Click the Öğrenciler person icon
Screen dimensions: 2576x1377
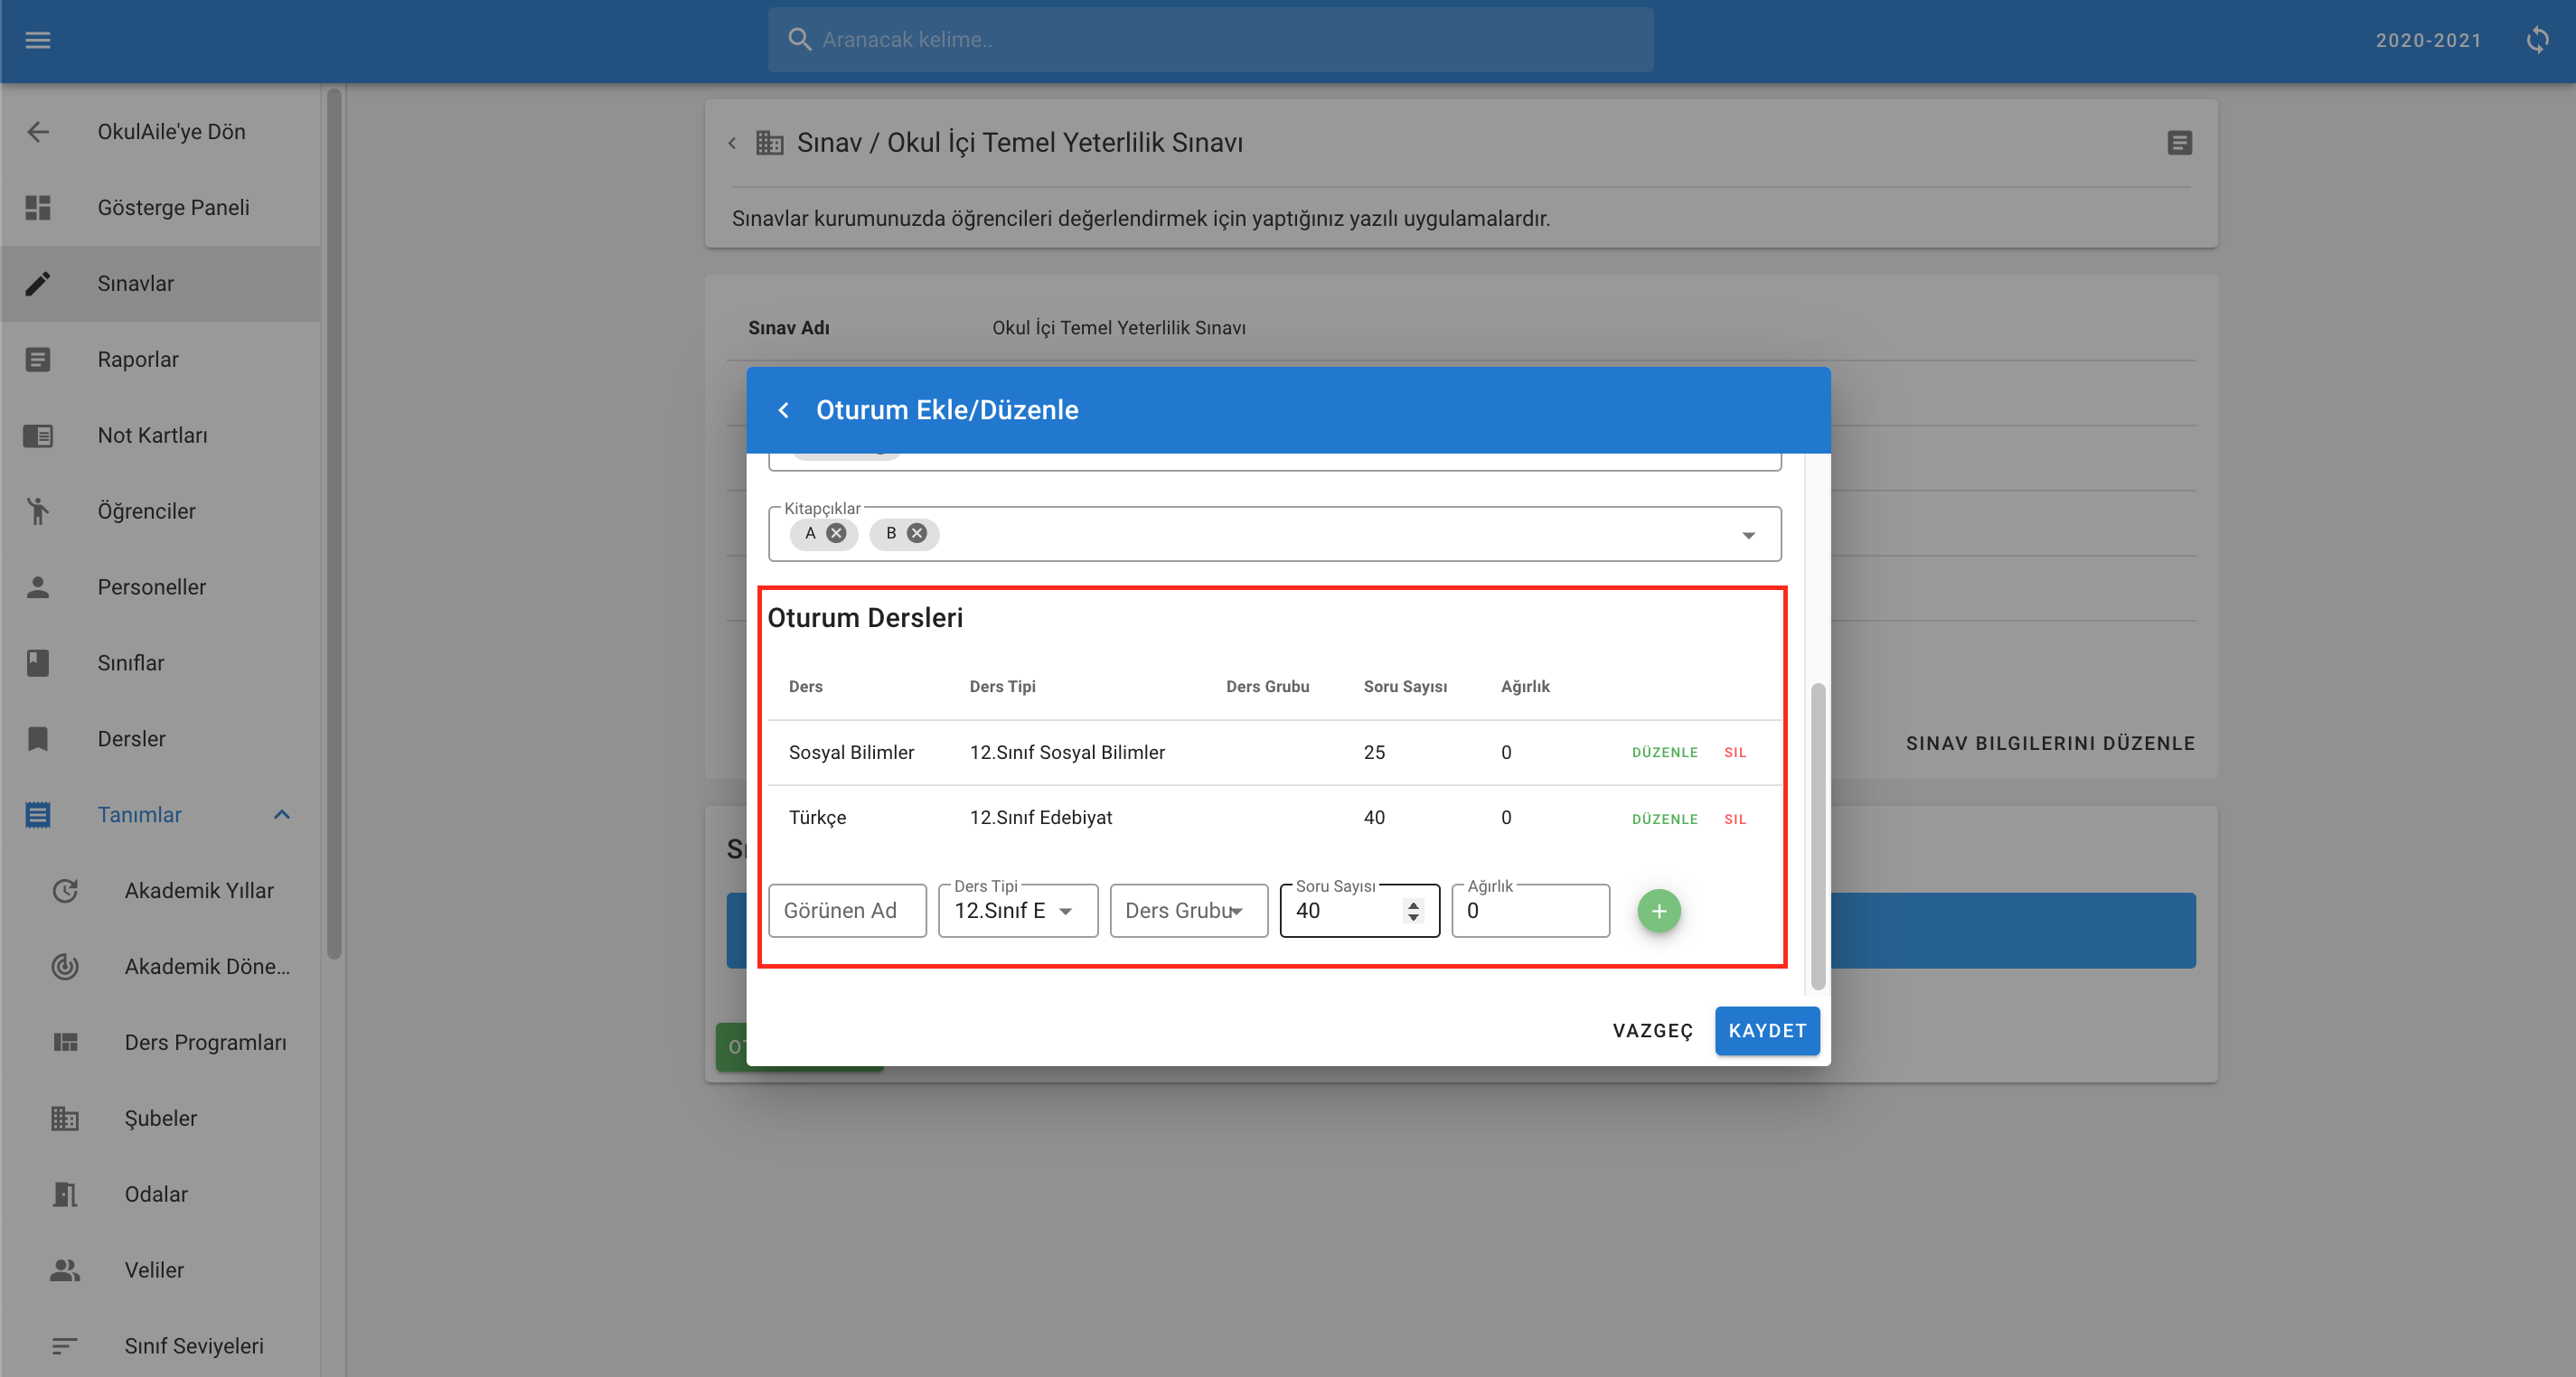(x=38, y=512)
